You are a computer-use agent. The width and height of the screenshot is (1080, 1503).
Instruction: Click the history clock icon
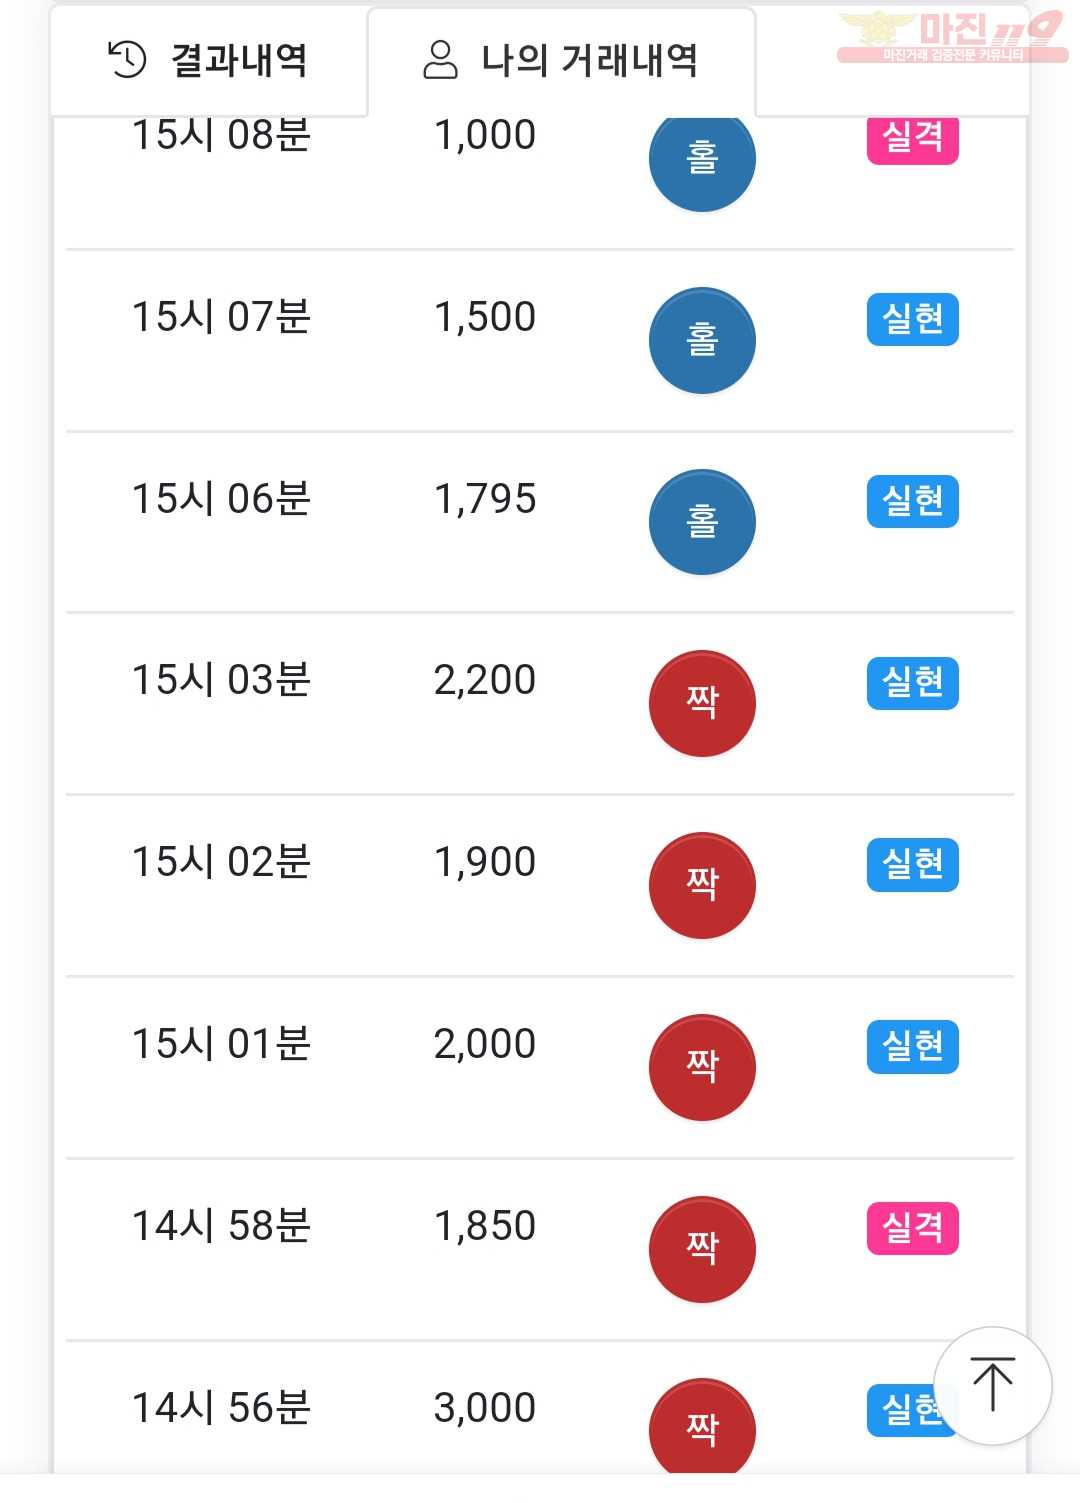(127, 60)
